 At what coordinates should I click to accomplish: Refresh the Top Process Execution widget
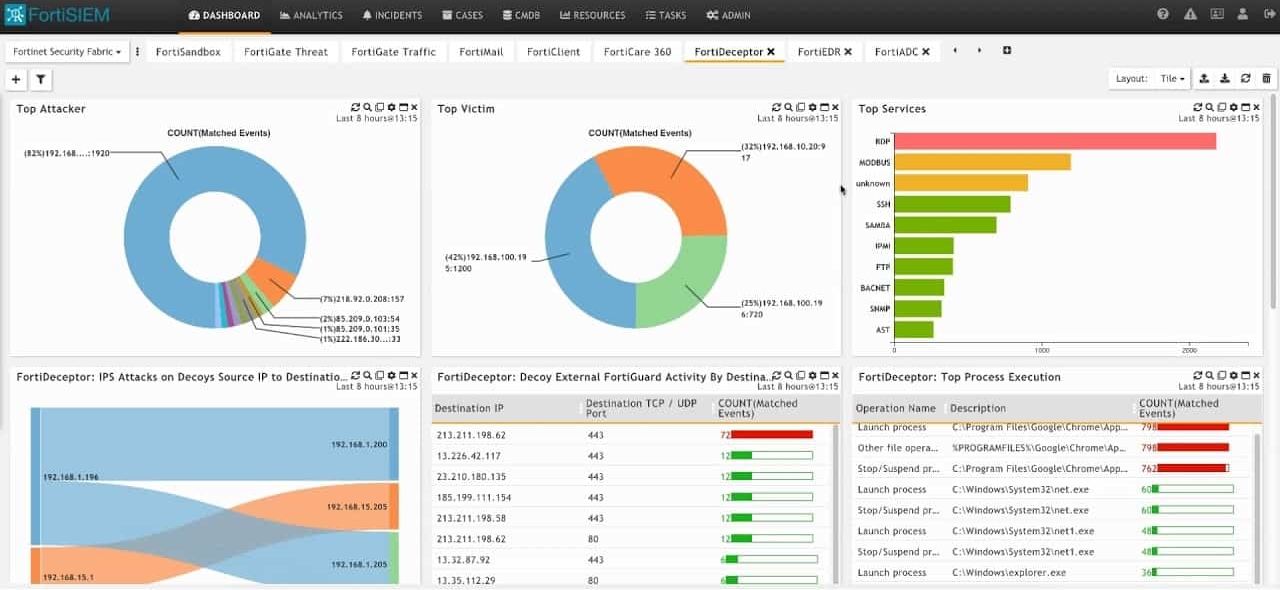[x=1198, y=375]
